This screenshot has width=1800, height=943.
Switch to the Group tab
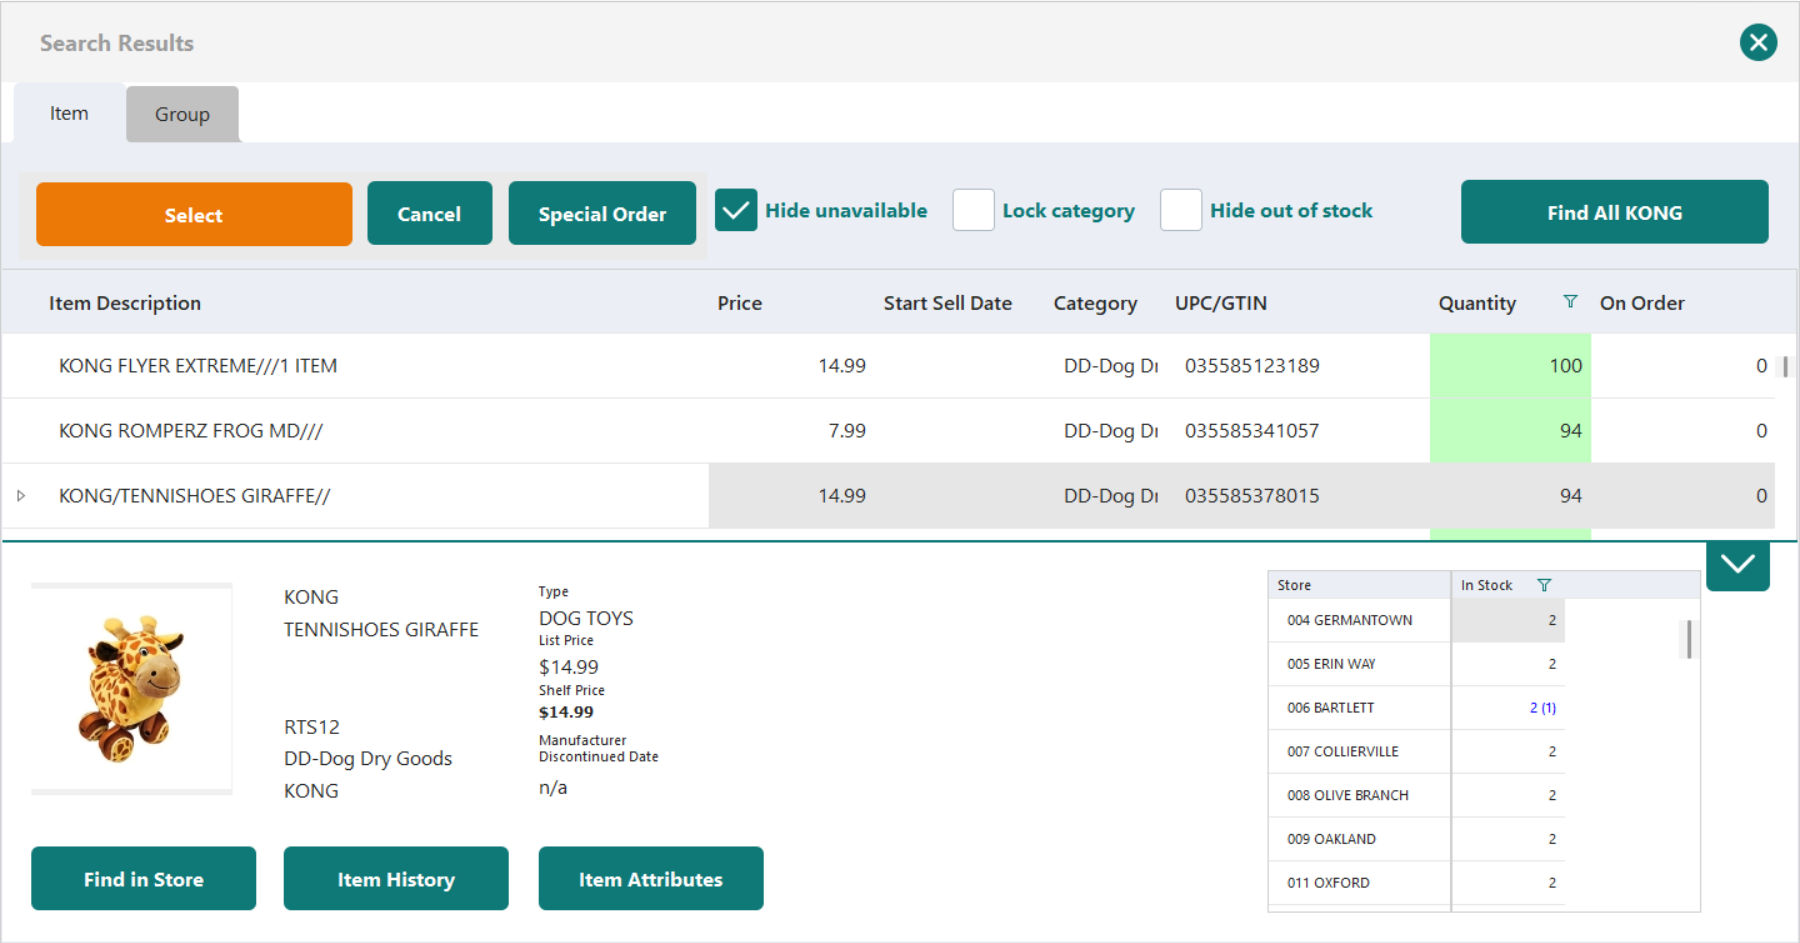pyautogui.click(x=182, y=114)
